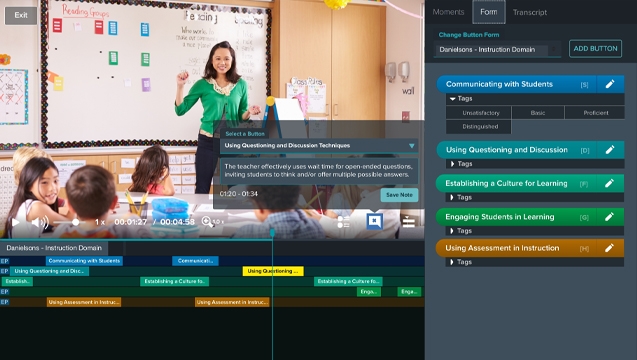The height and width of the screenshot is (360, 637).
Task: Click the EP label on Assessment row
Action: click(4, 302)
